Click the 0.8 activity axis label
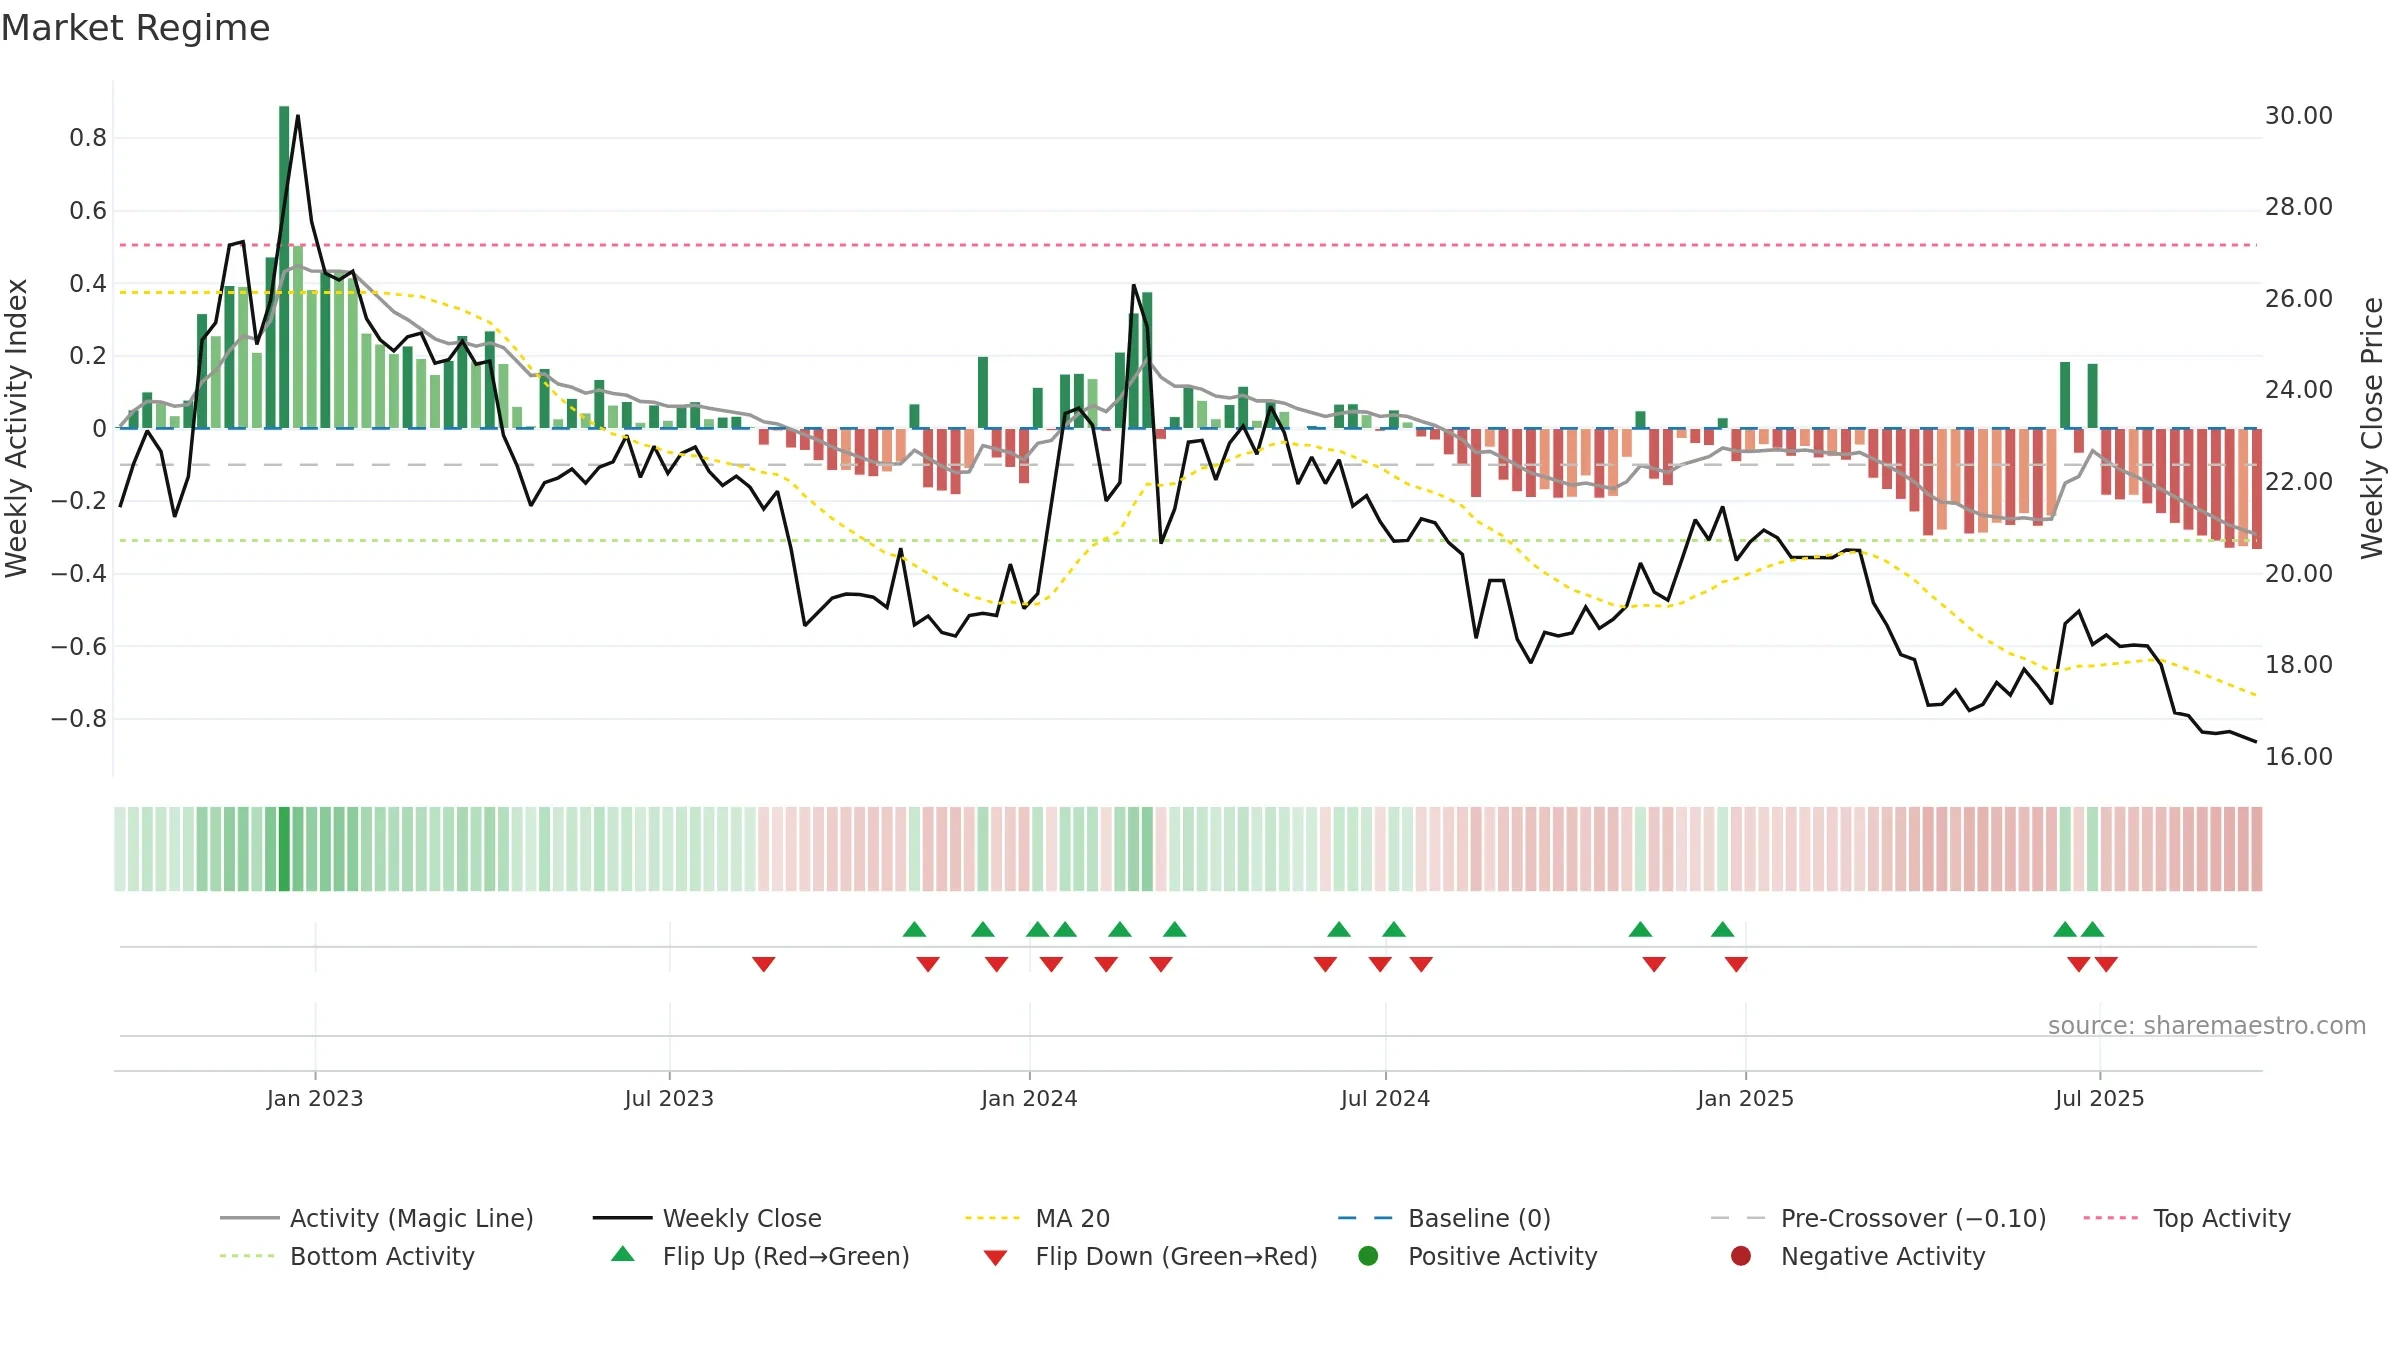Screen dimensions: 2400x1350 [88, 138]
